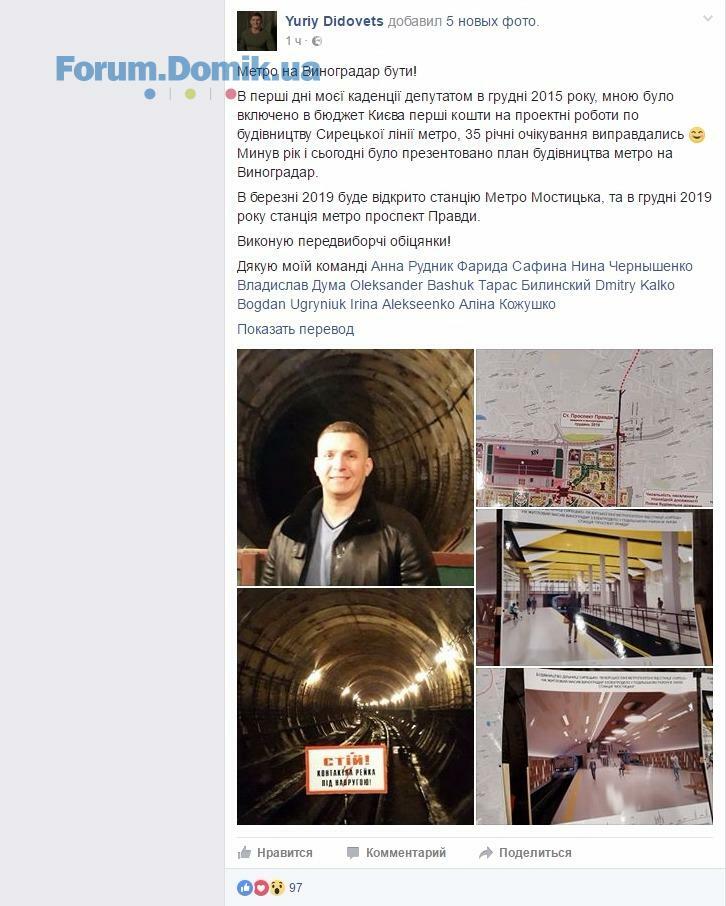Click the thumbs-up Like icon
Viewport: 726px width, 906px height.
[245, 852]
